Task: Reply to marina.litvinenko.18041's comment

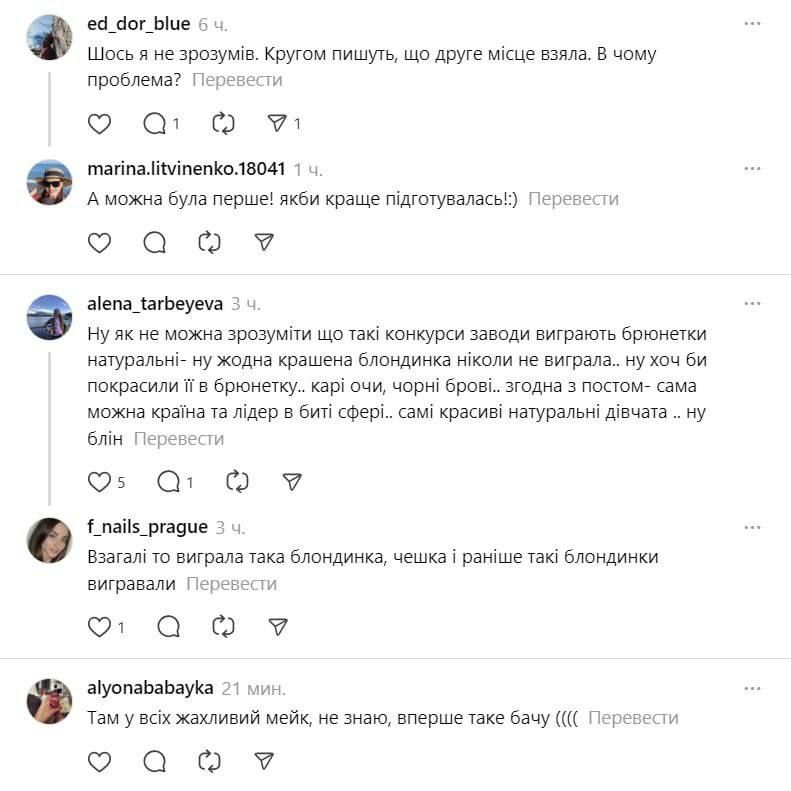Action: (x=155, y=242)
